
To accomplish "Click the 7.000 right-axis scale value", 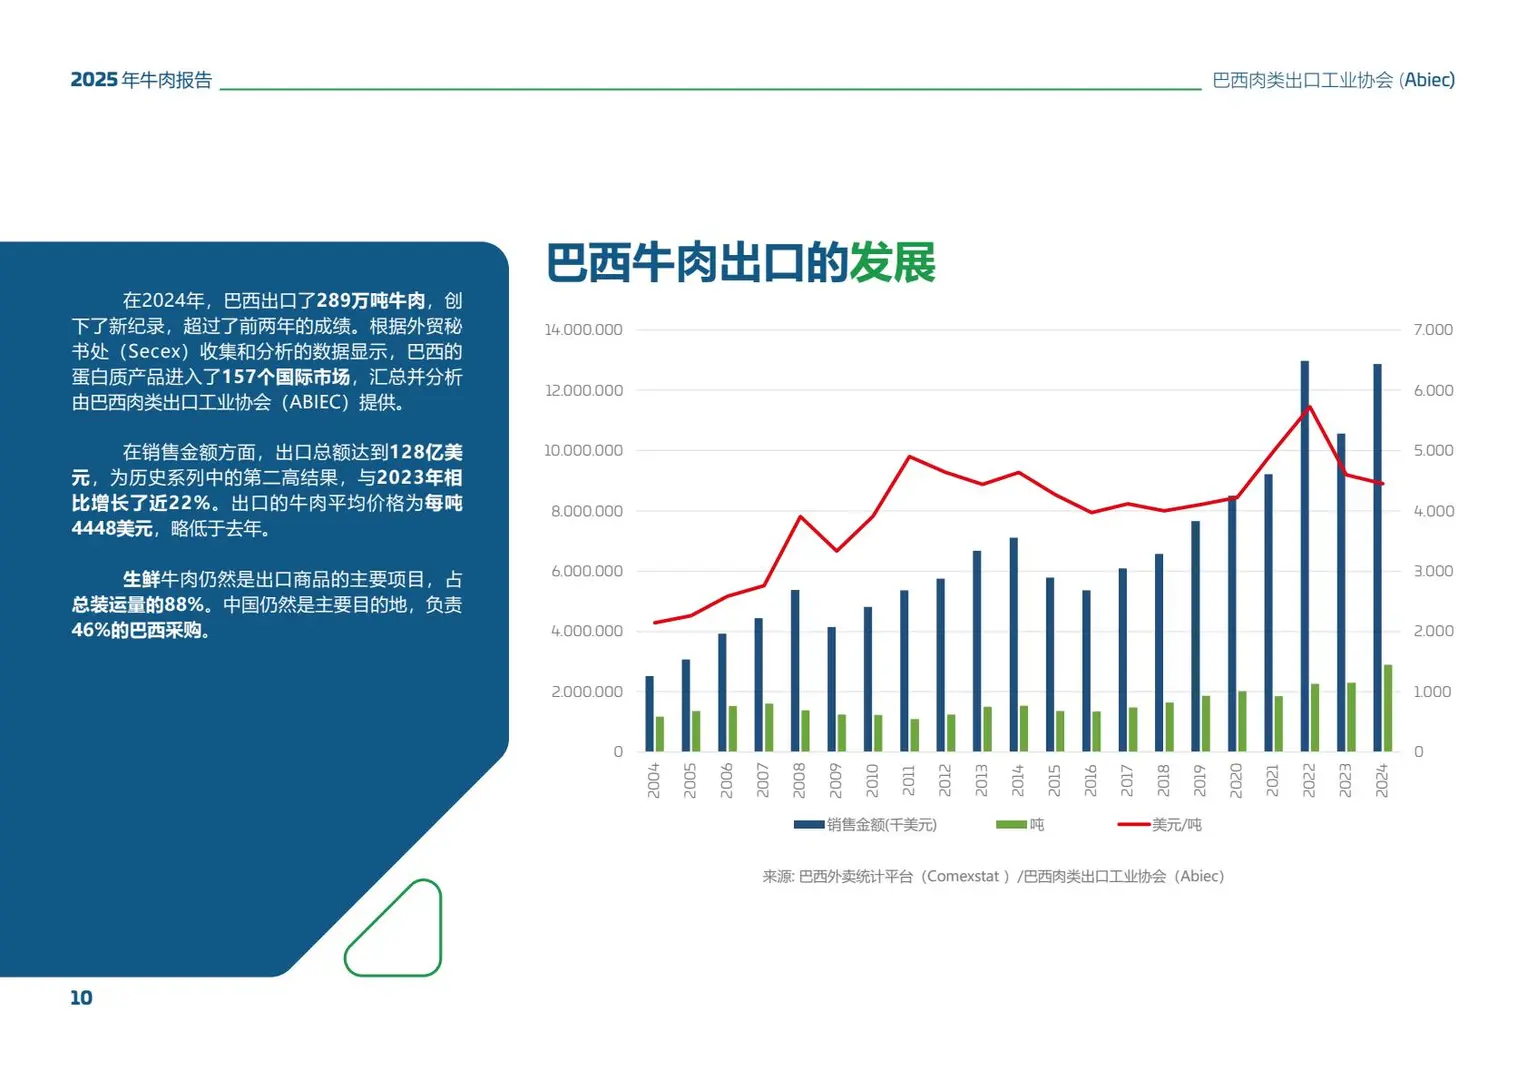I will pos(1432,329).
